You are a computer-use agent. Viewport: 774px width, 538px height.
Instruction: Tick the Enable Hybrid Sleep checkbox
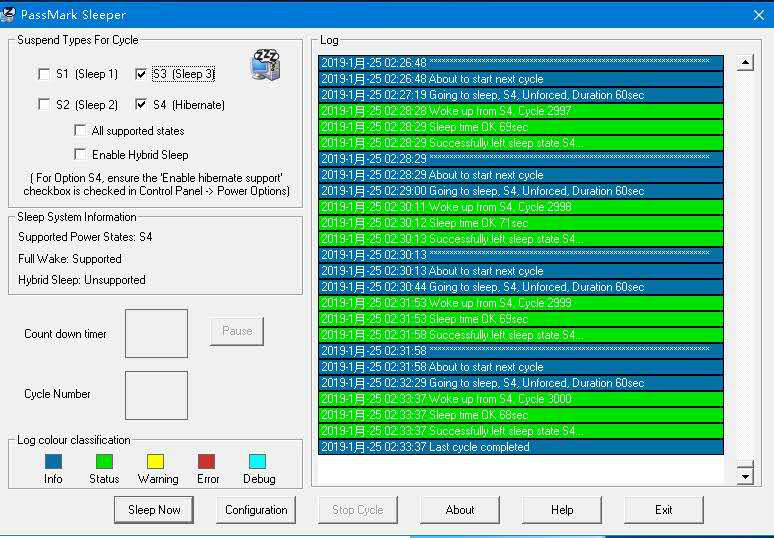(x=80, y=155)
